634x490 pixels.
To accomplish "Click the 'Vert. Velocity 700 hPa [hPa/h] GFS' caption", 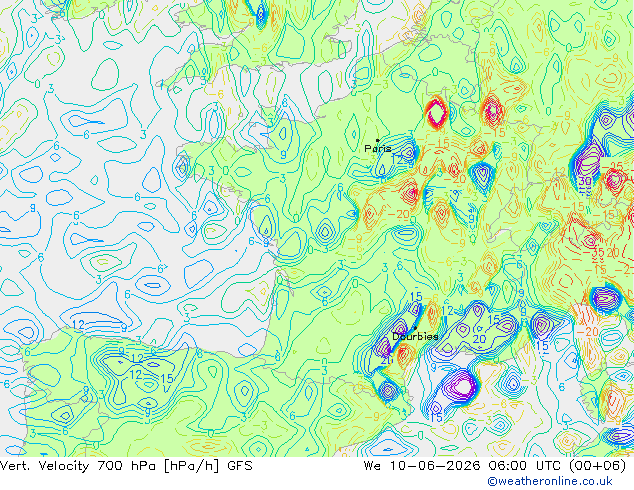I will tap(126, 466).
